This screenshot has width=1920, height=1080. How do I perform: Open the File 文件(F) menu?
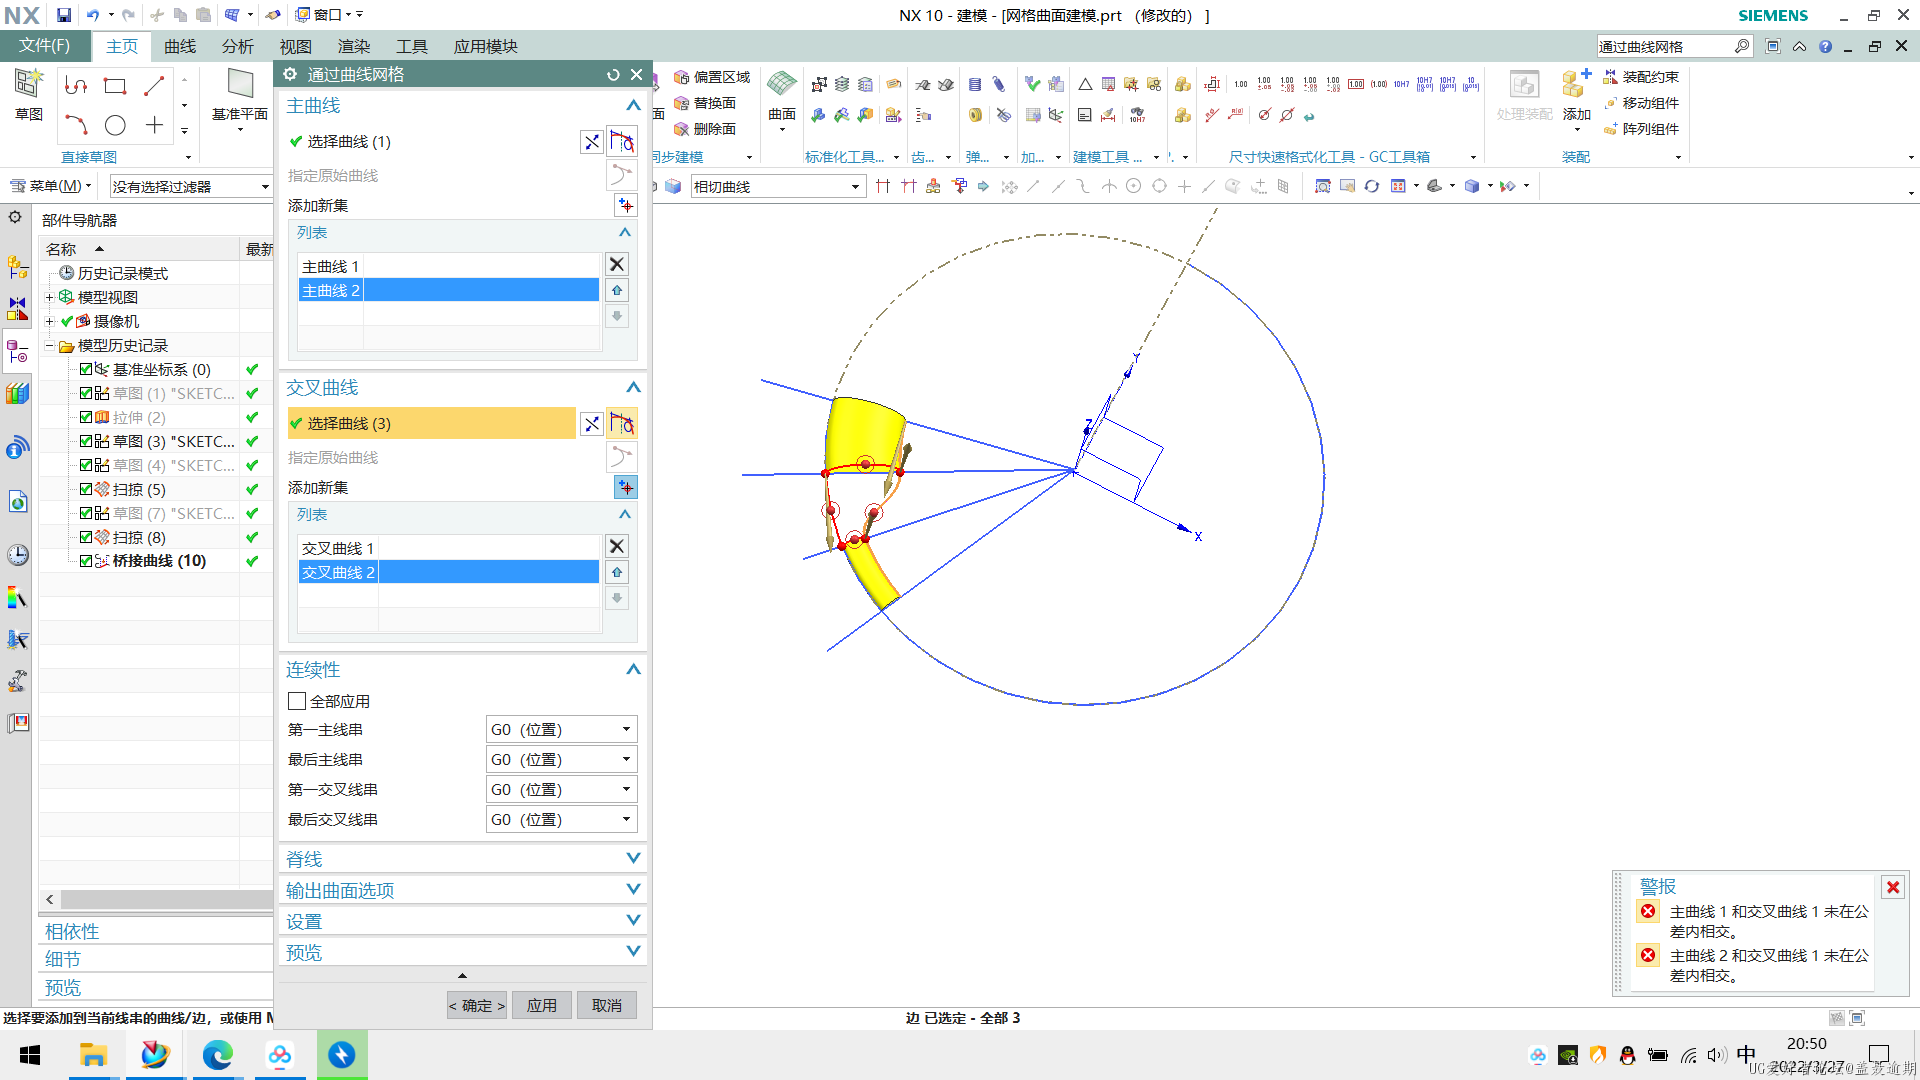coord(45,46)
